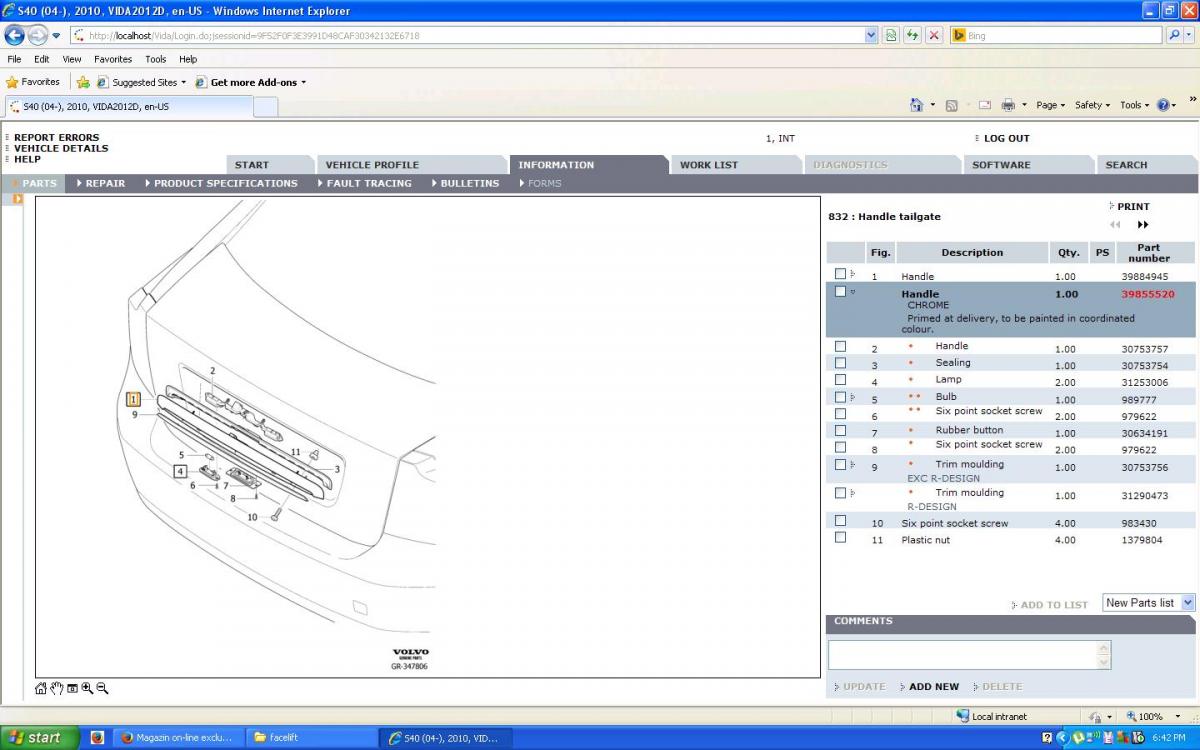Click the HELP link at top left
This screenshot has height=750, width=1200.
coord(27,159)
